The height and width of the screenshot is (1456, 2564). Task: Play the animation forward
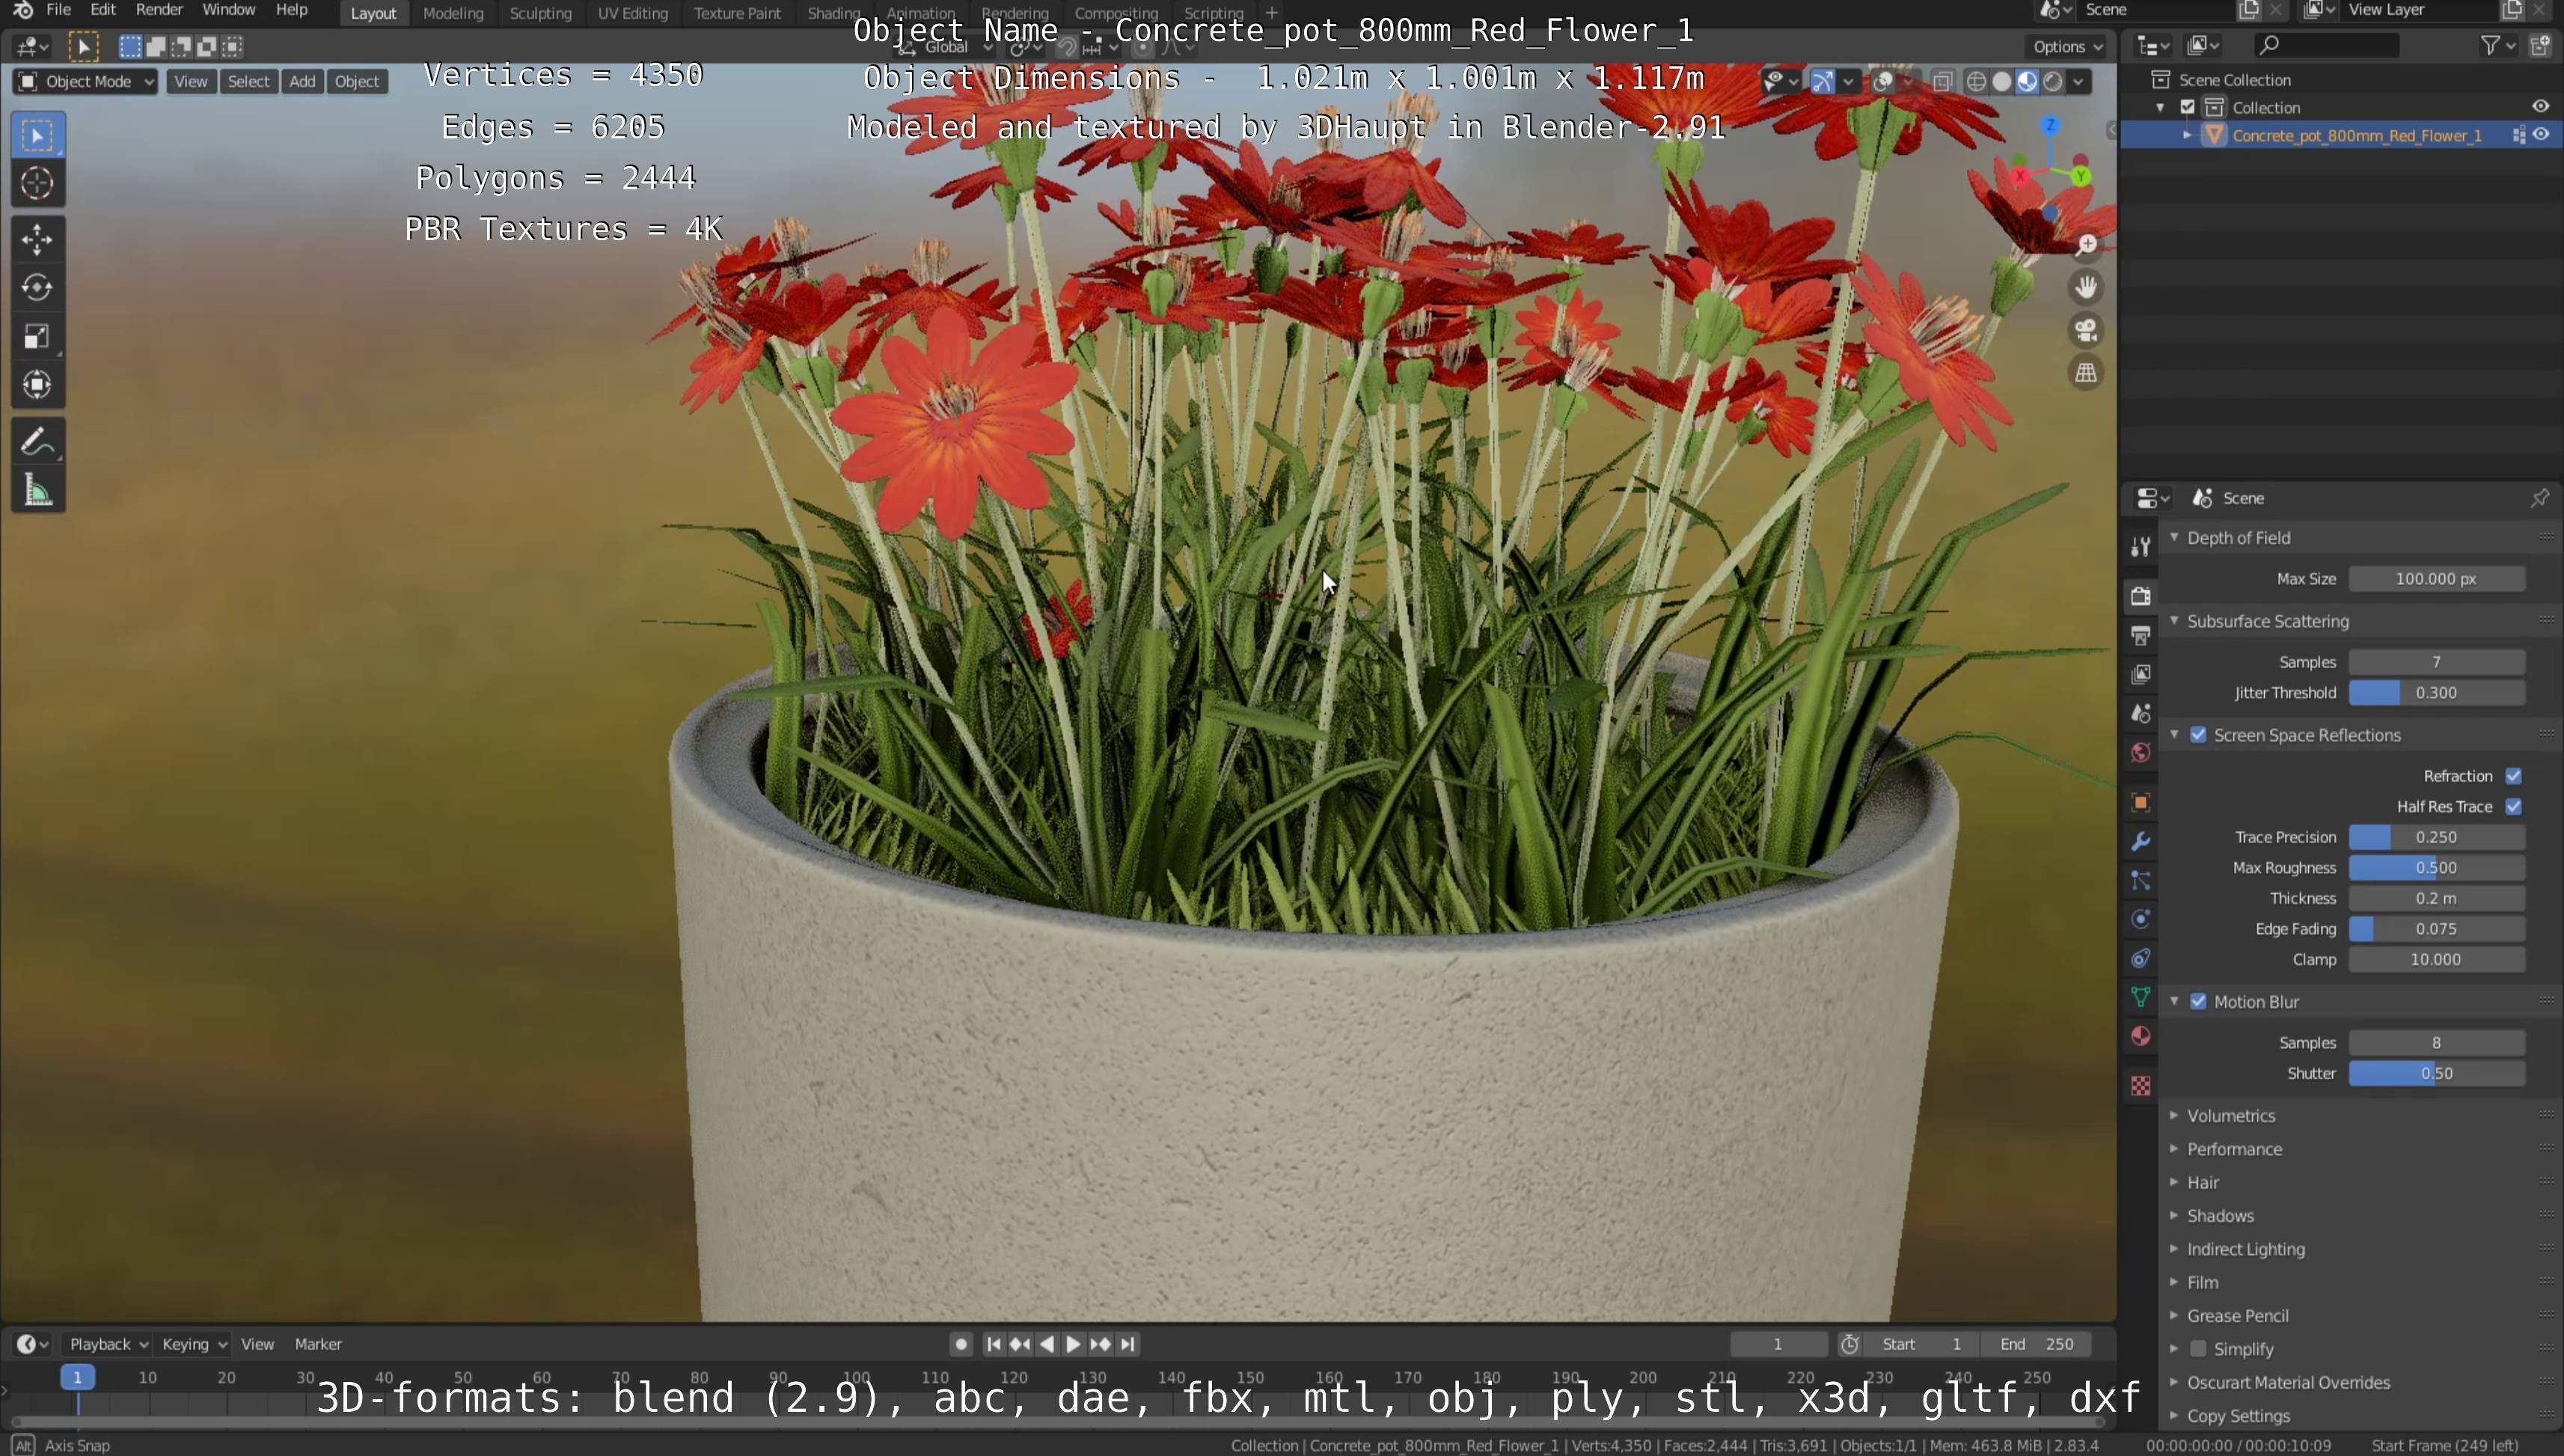click(x=1073, y=1345)
